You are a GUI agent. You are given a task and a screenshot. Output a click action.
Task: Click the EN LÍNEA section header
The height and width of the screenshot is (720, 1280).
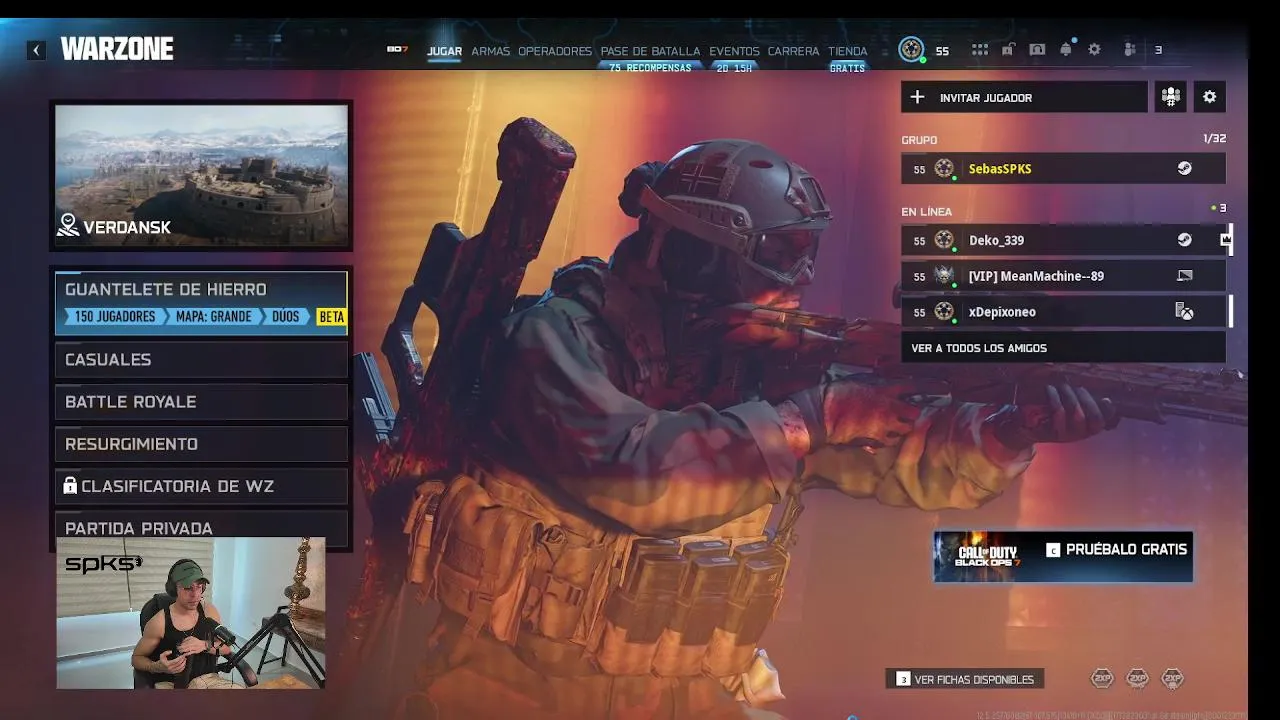pyautogui.click(x=926, y=212)
